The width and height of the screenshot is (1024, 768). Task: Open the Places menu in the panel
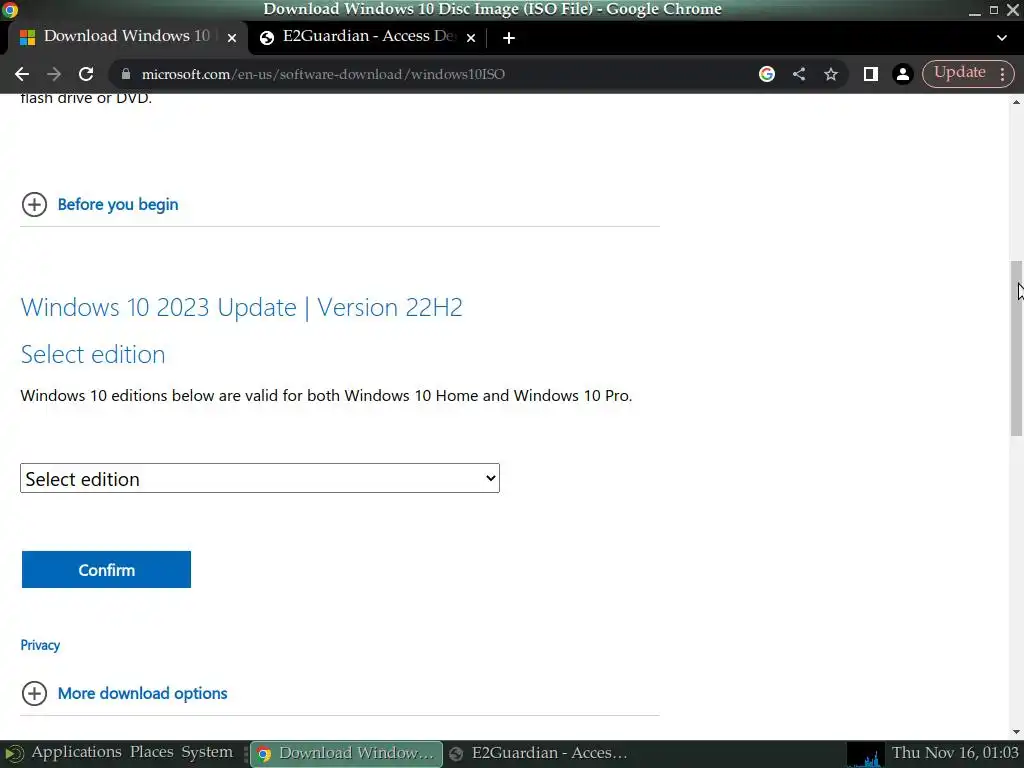click(x=152, y=752)
